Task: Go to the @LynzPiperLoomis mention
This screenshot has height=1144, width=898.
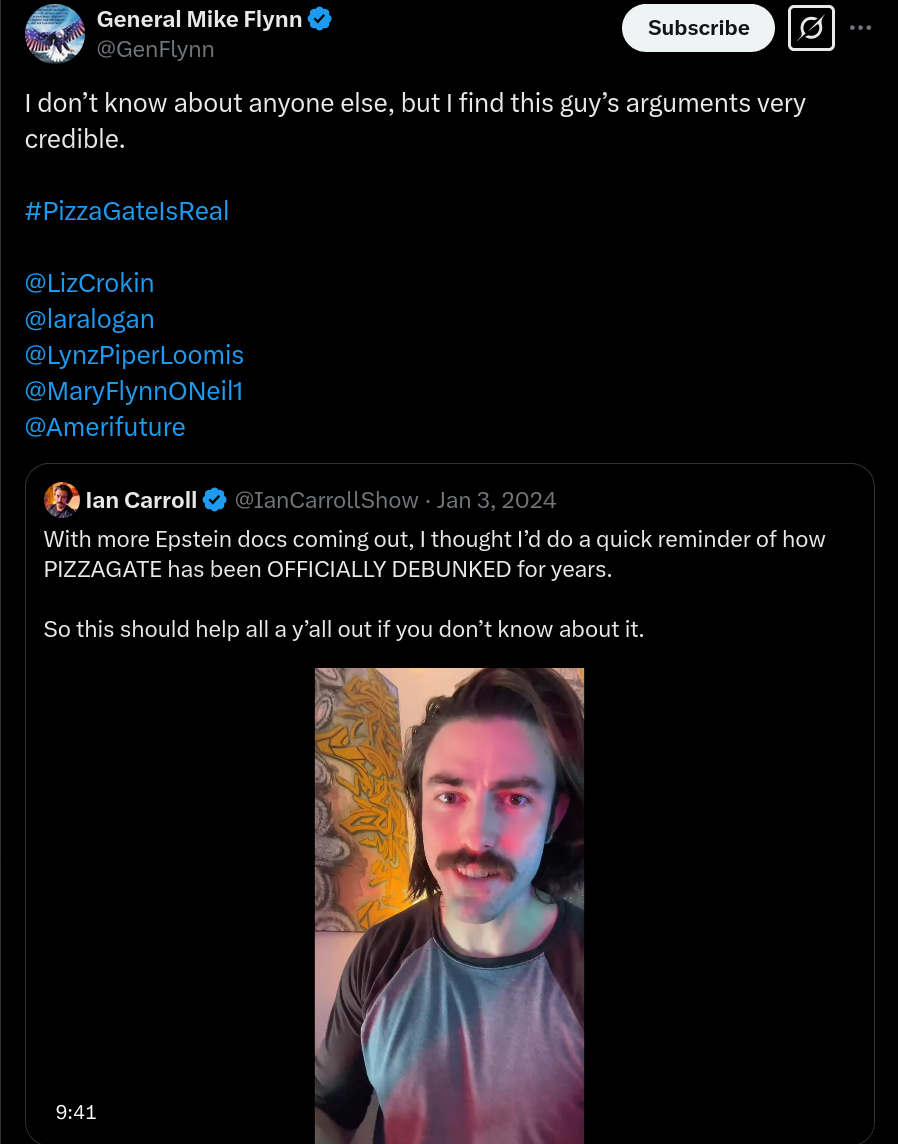Action: [x=134, y=355]
